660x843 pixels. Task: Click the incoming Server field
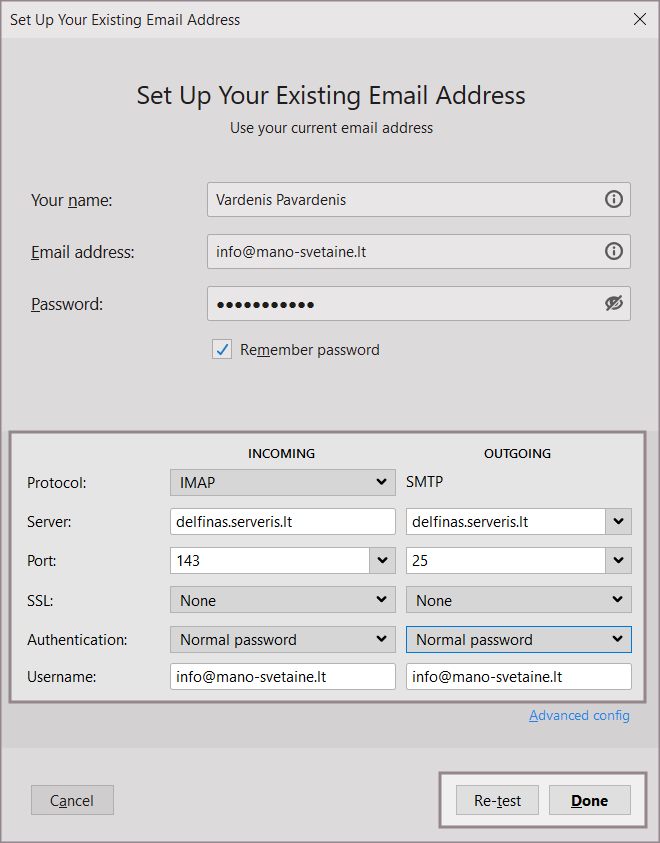[282, 522]
